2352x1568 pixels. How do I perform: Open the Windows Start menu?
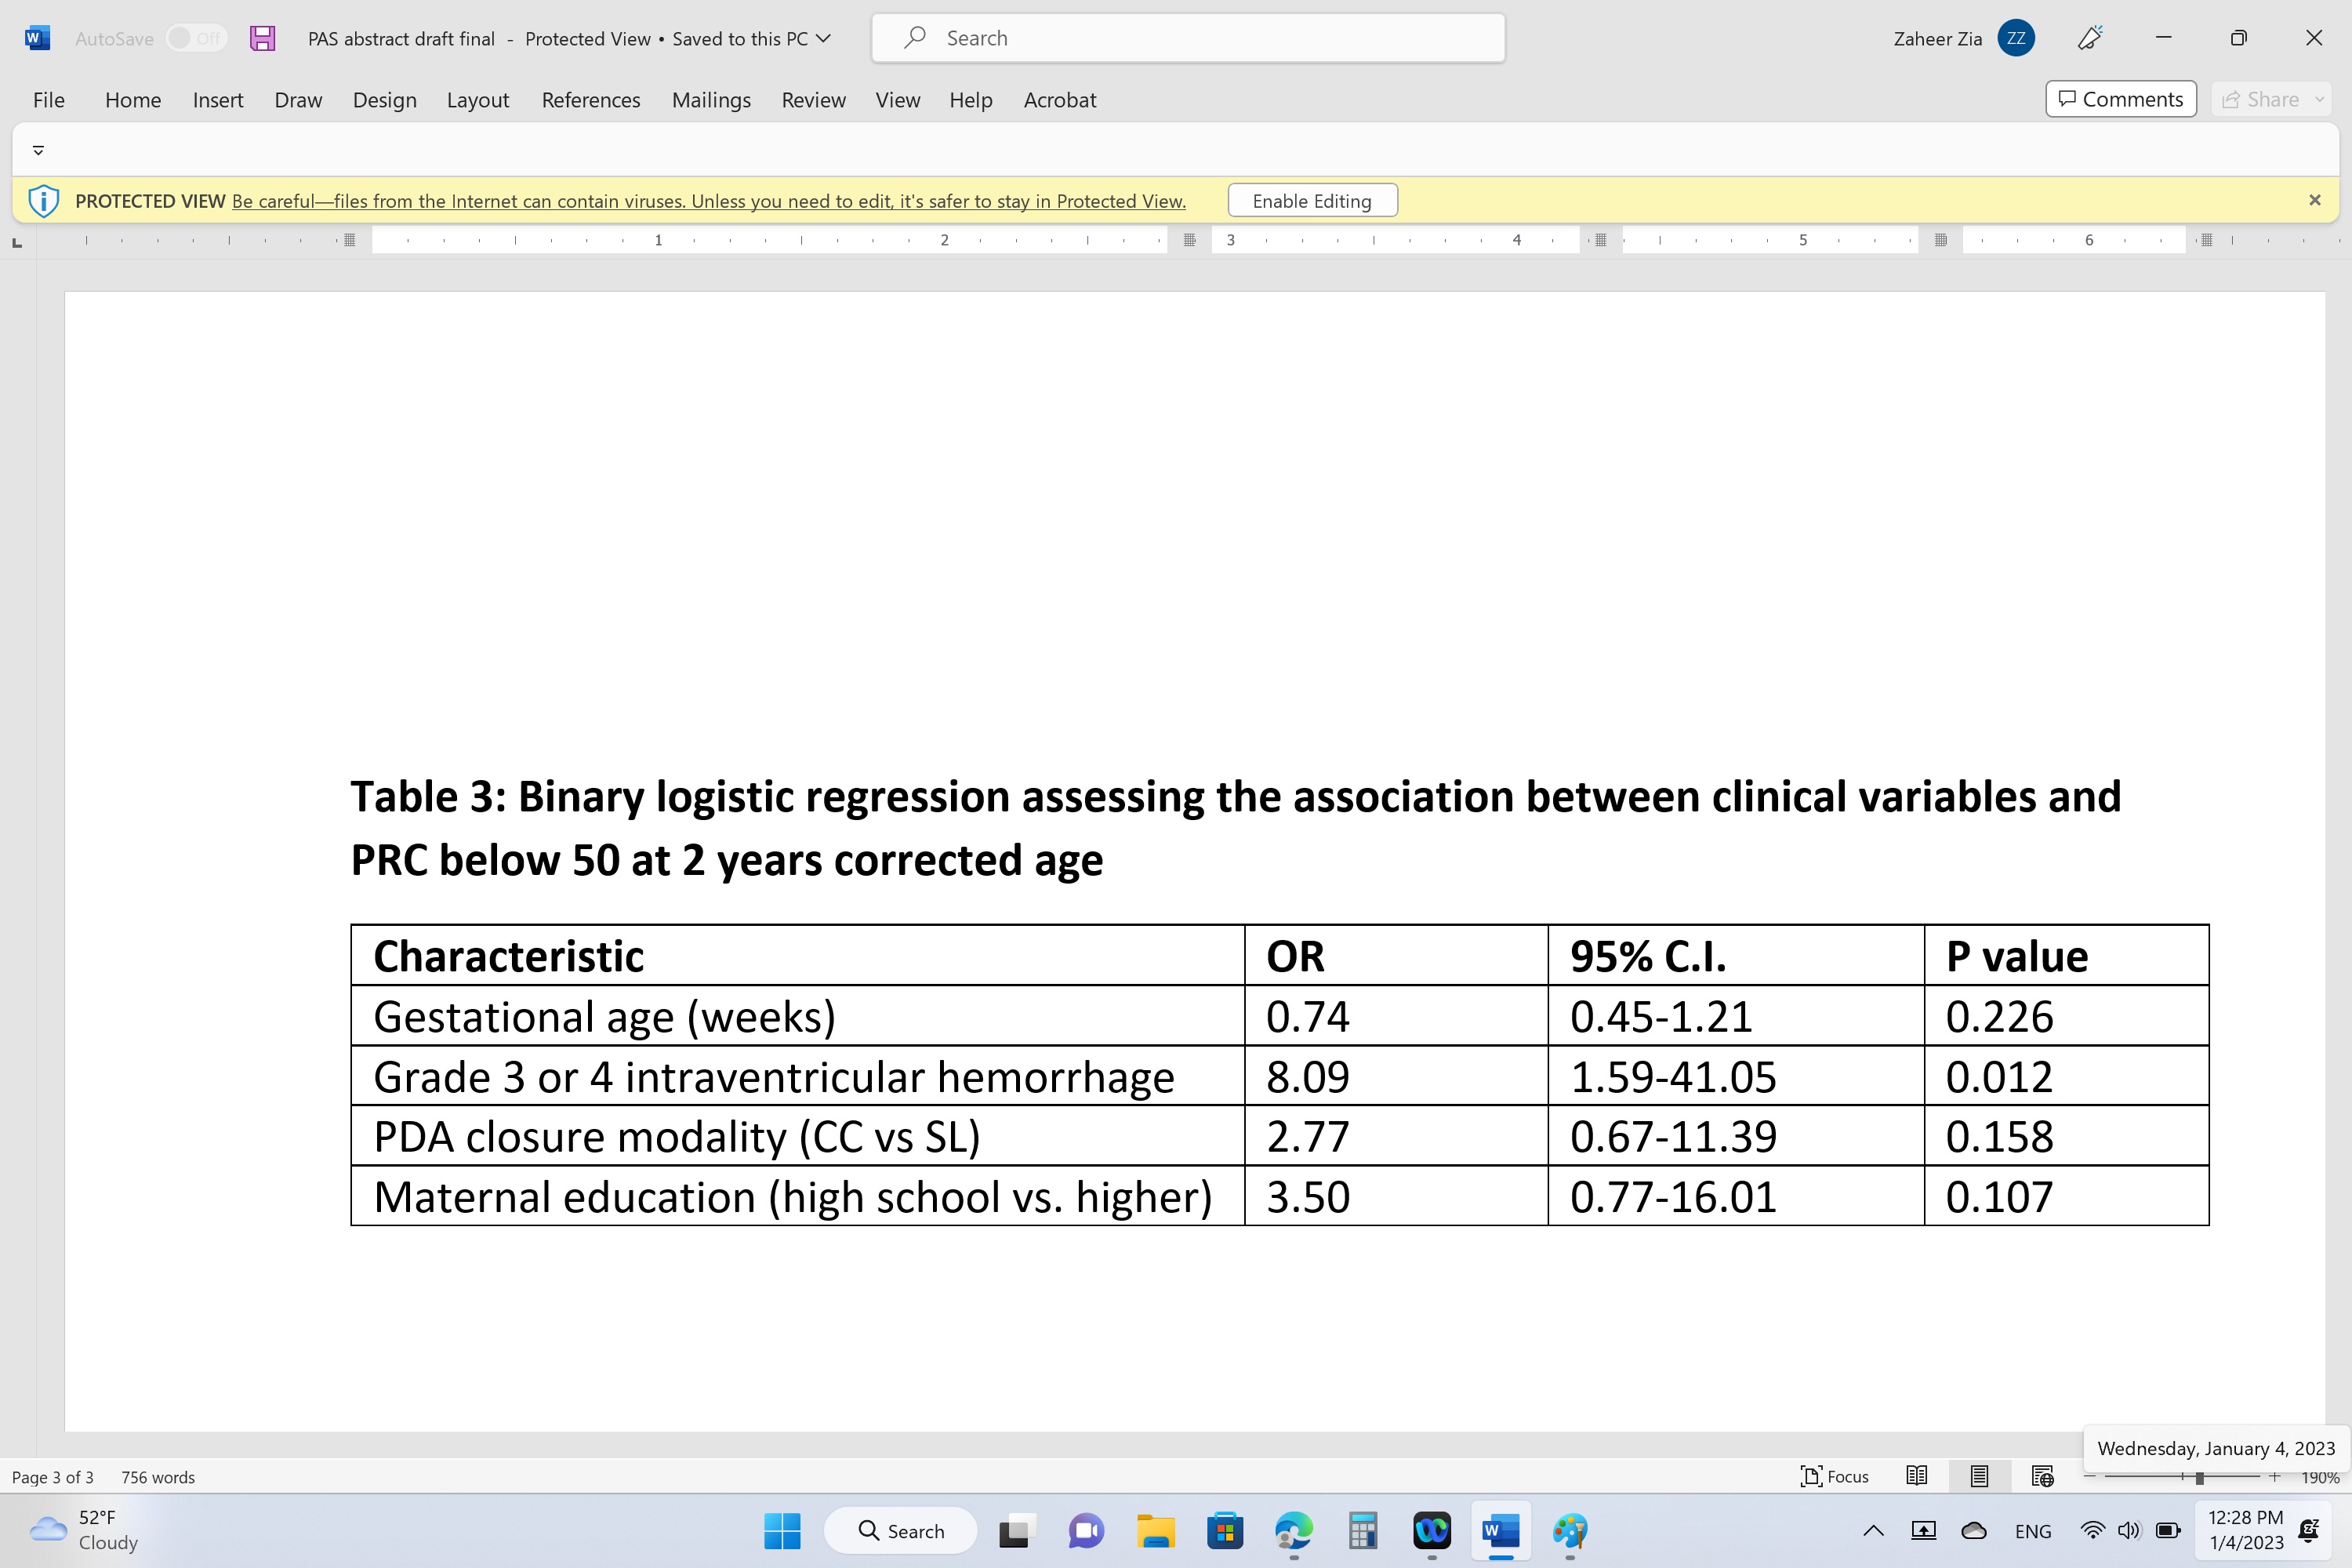tap(782, 1531)
